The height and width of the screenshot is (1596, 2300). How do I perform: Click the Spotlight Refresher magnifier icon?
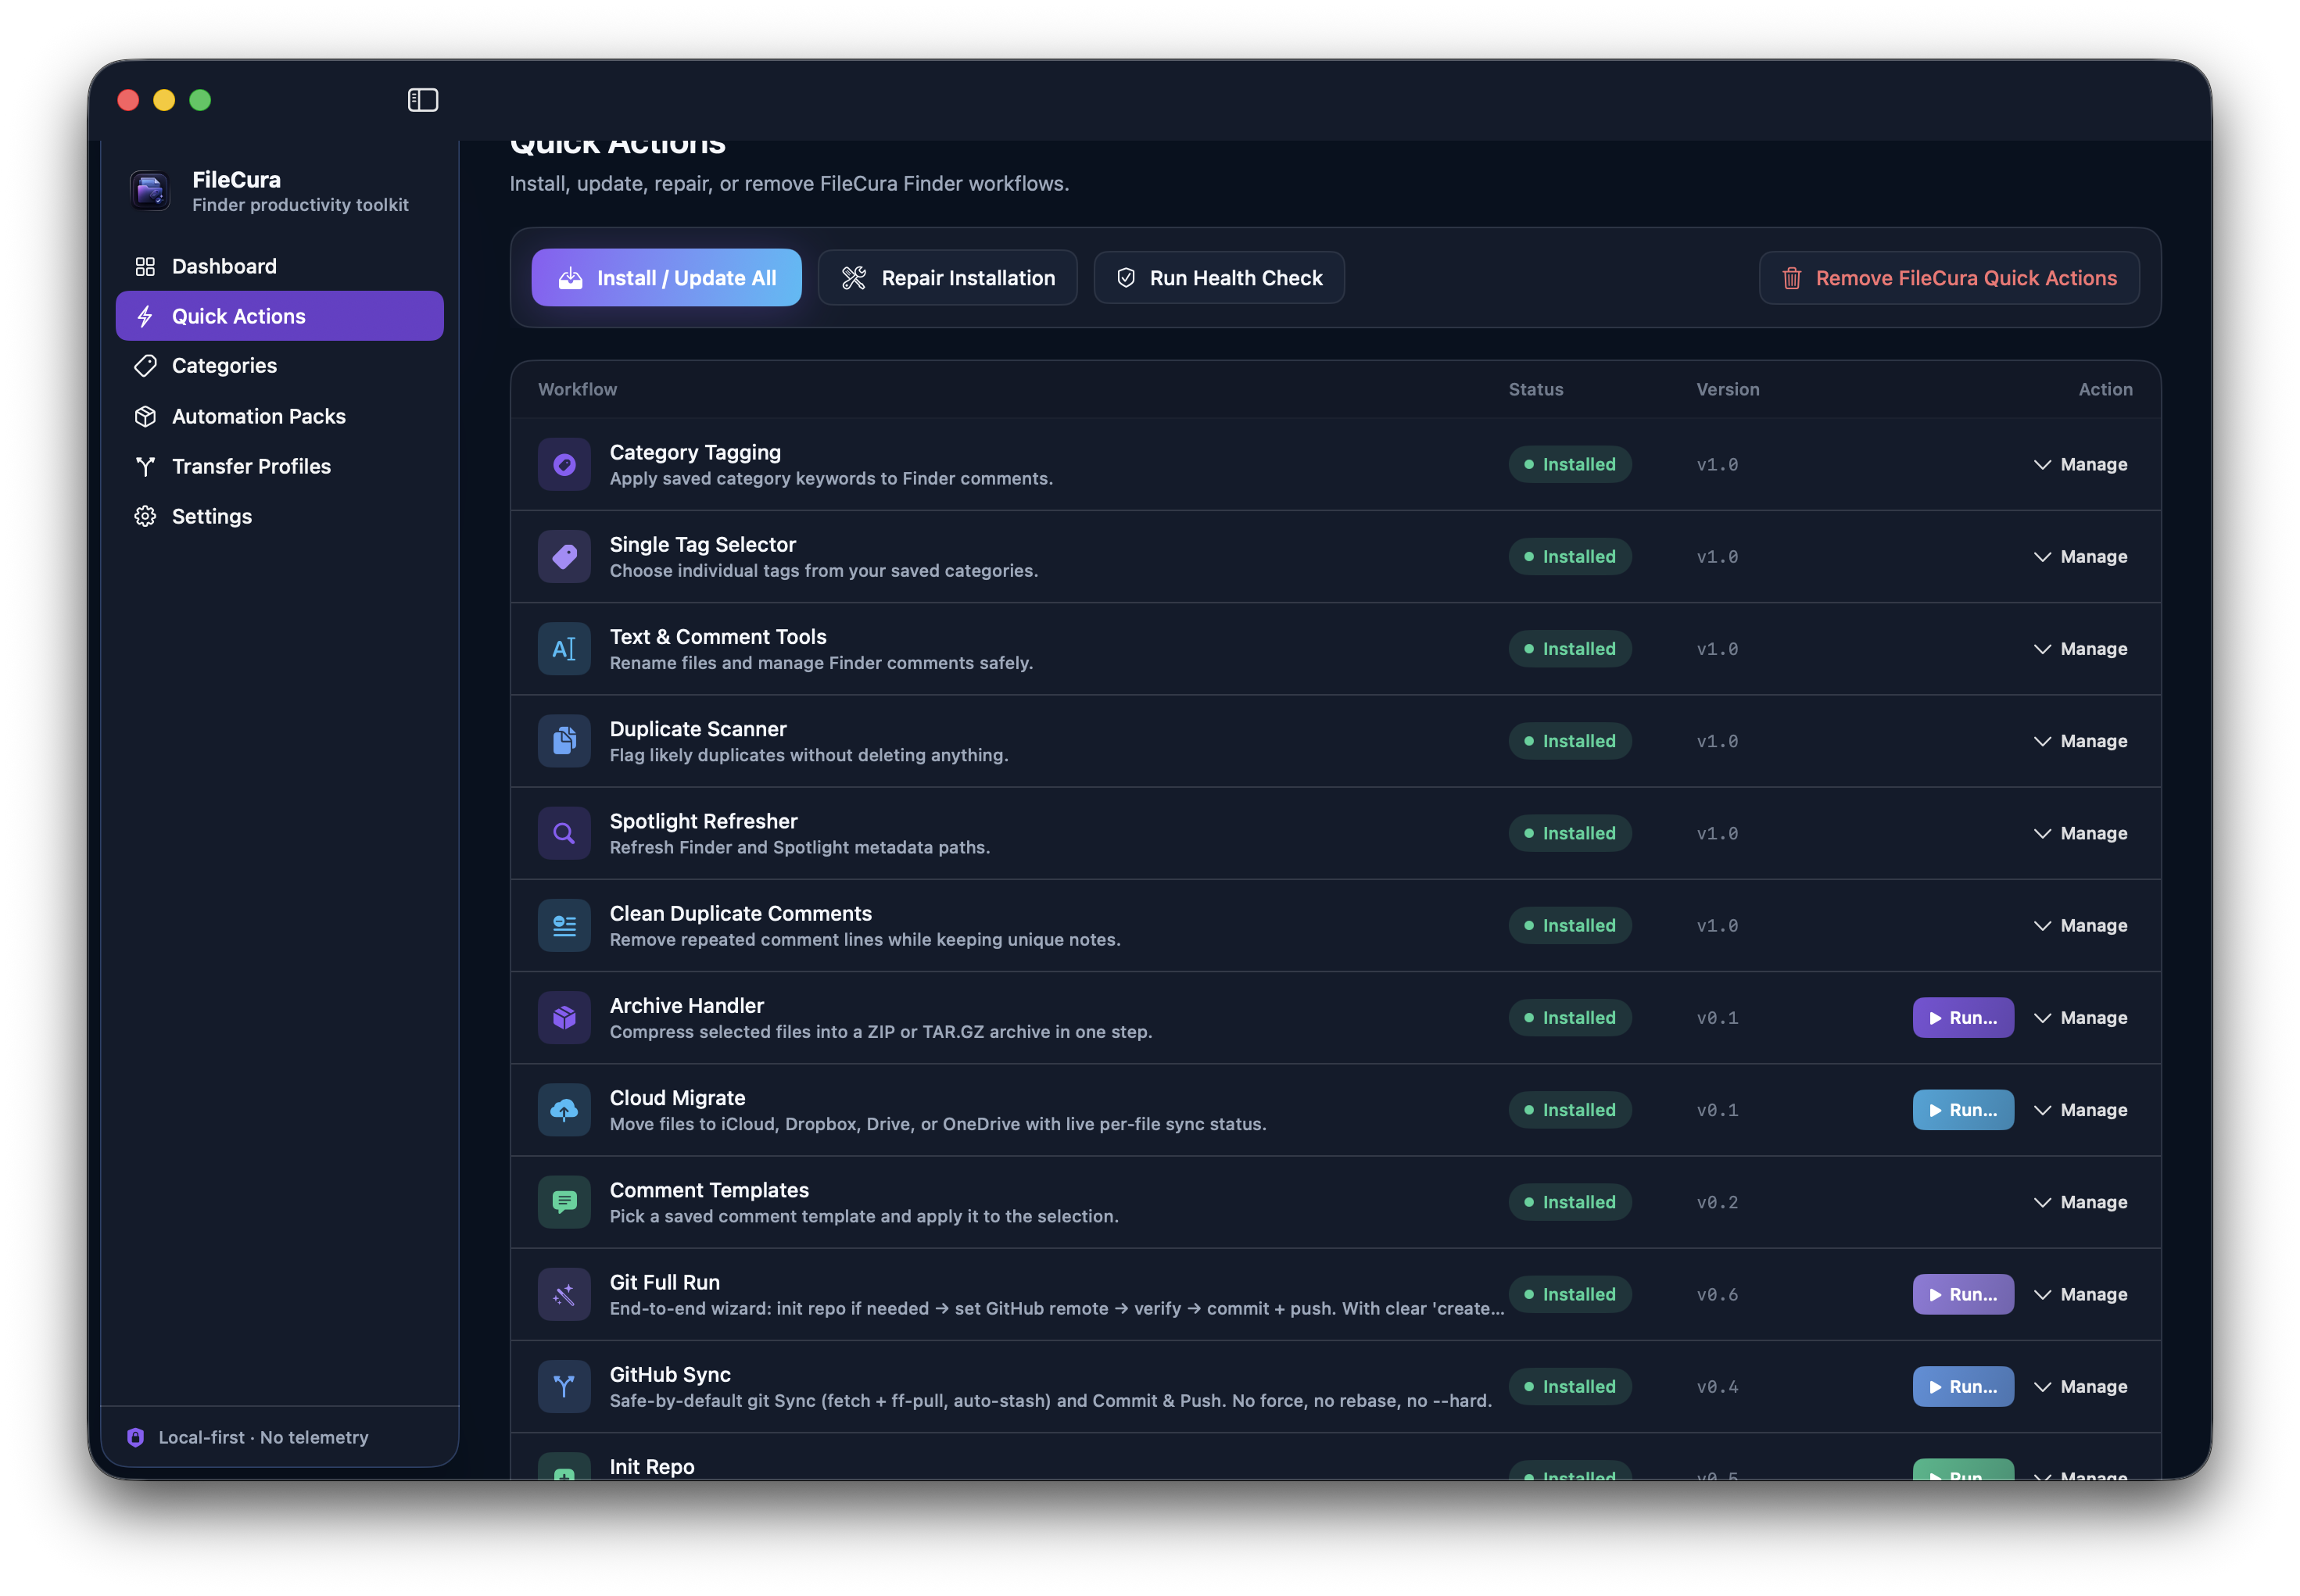(x=564, y=833)
